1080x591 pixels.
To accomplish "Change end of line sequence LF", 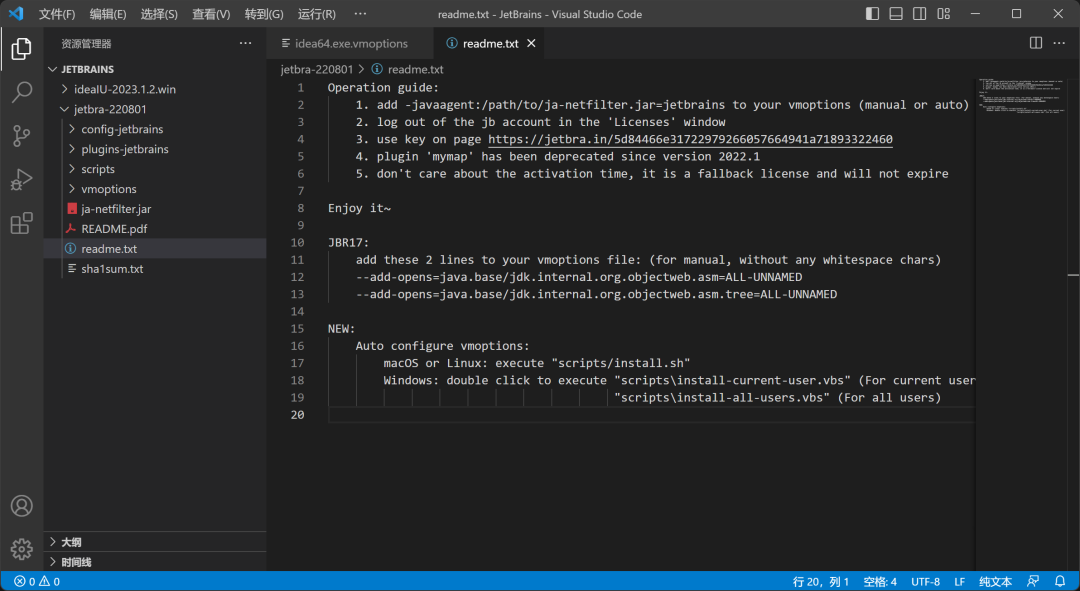I will click(x=959, y=581).
